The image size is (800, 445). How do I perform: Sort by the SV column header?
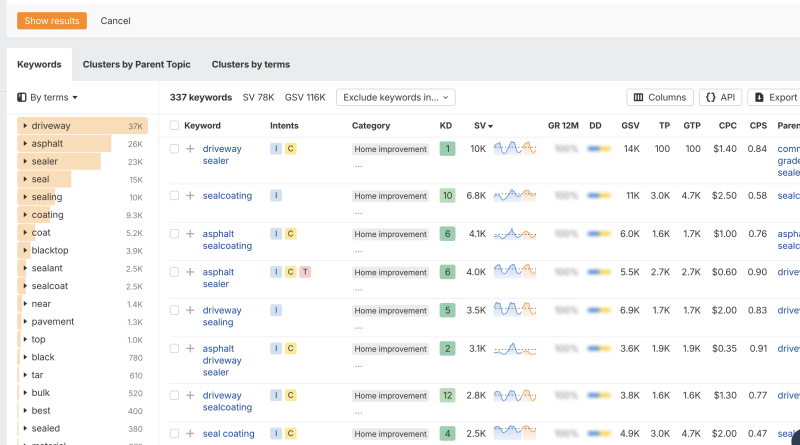[x=483, y=126]
